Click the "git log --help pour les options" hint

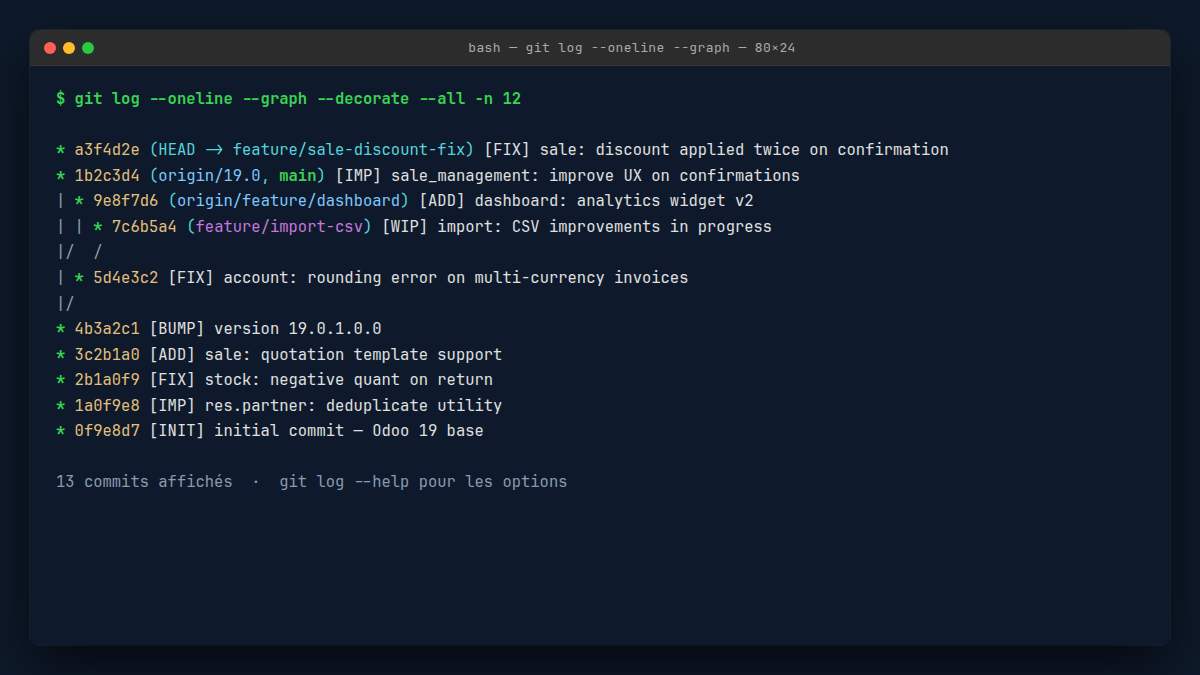424,482
